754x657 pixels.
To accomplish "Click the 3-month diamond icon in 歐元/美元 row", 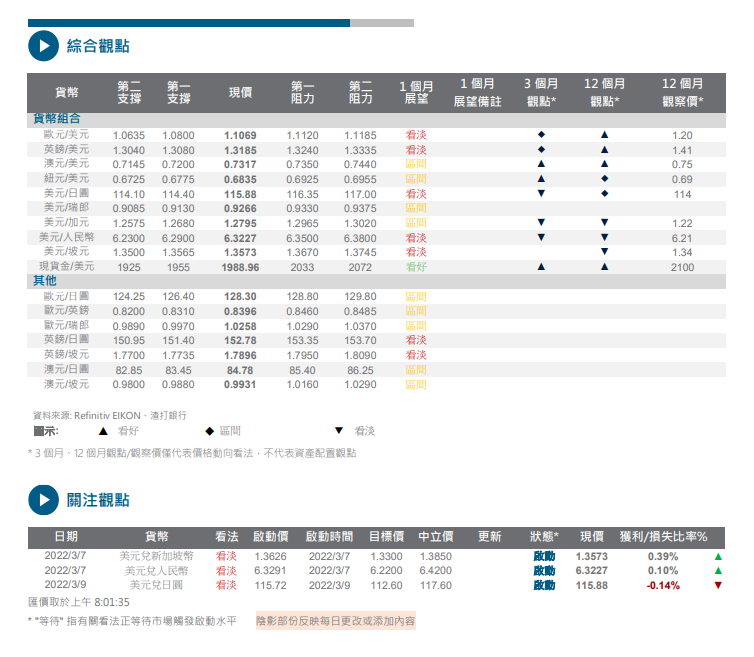I will point(541,135).
